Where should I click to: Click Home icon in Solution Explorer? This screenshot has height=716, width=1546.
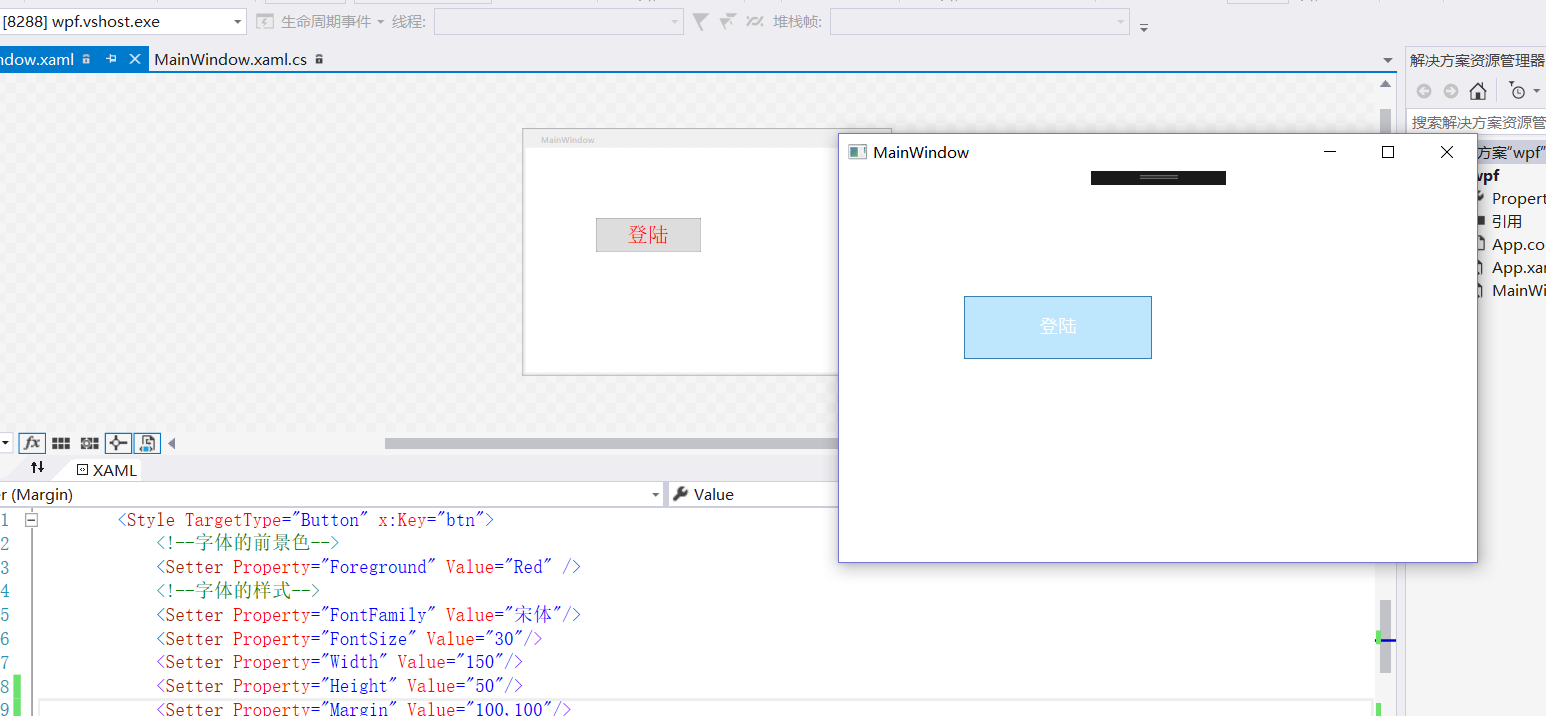pyautogui.click(x=1478, y=92)
